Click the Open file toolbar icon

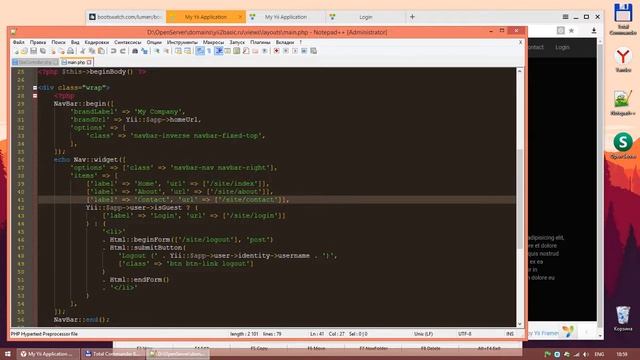pos(24,51)
